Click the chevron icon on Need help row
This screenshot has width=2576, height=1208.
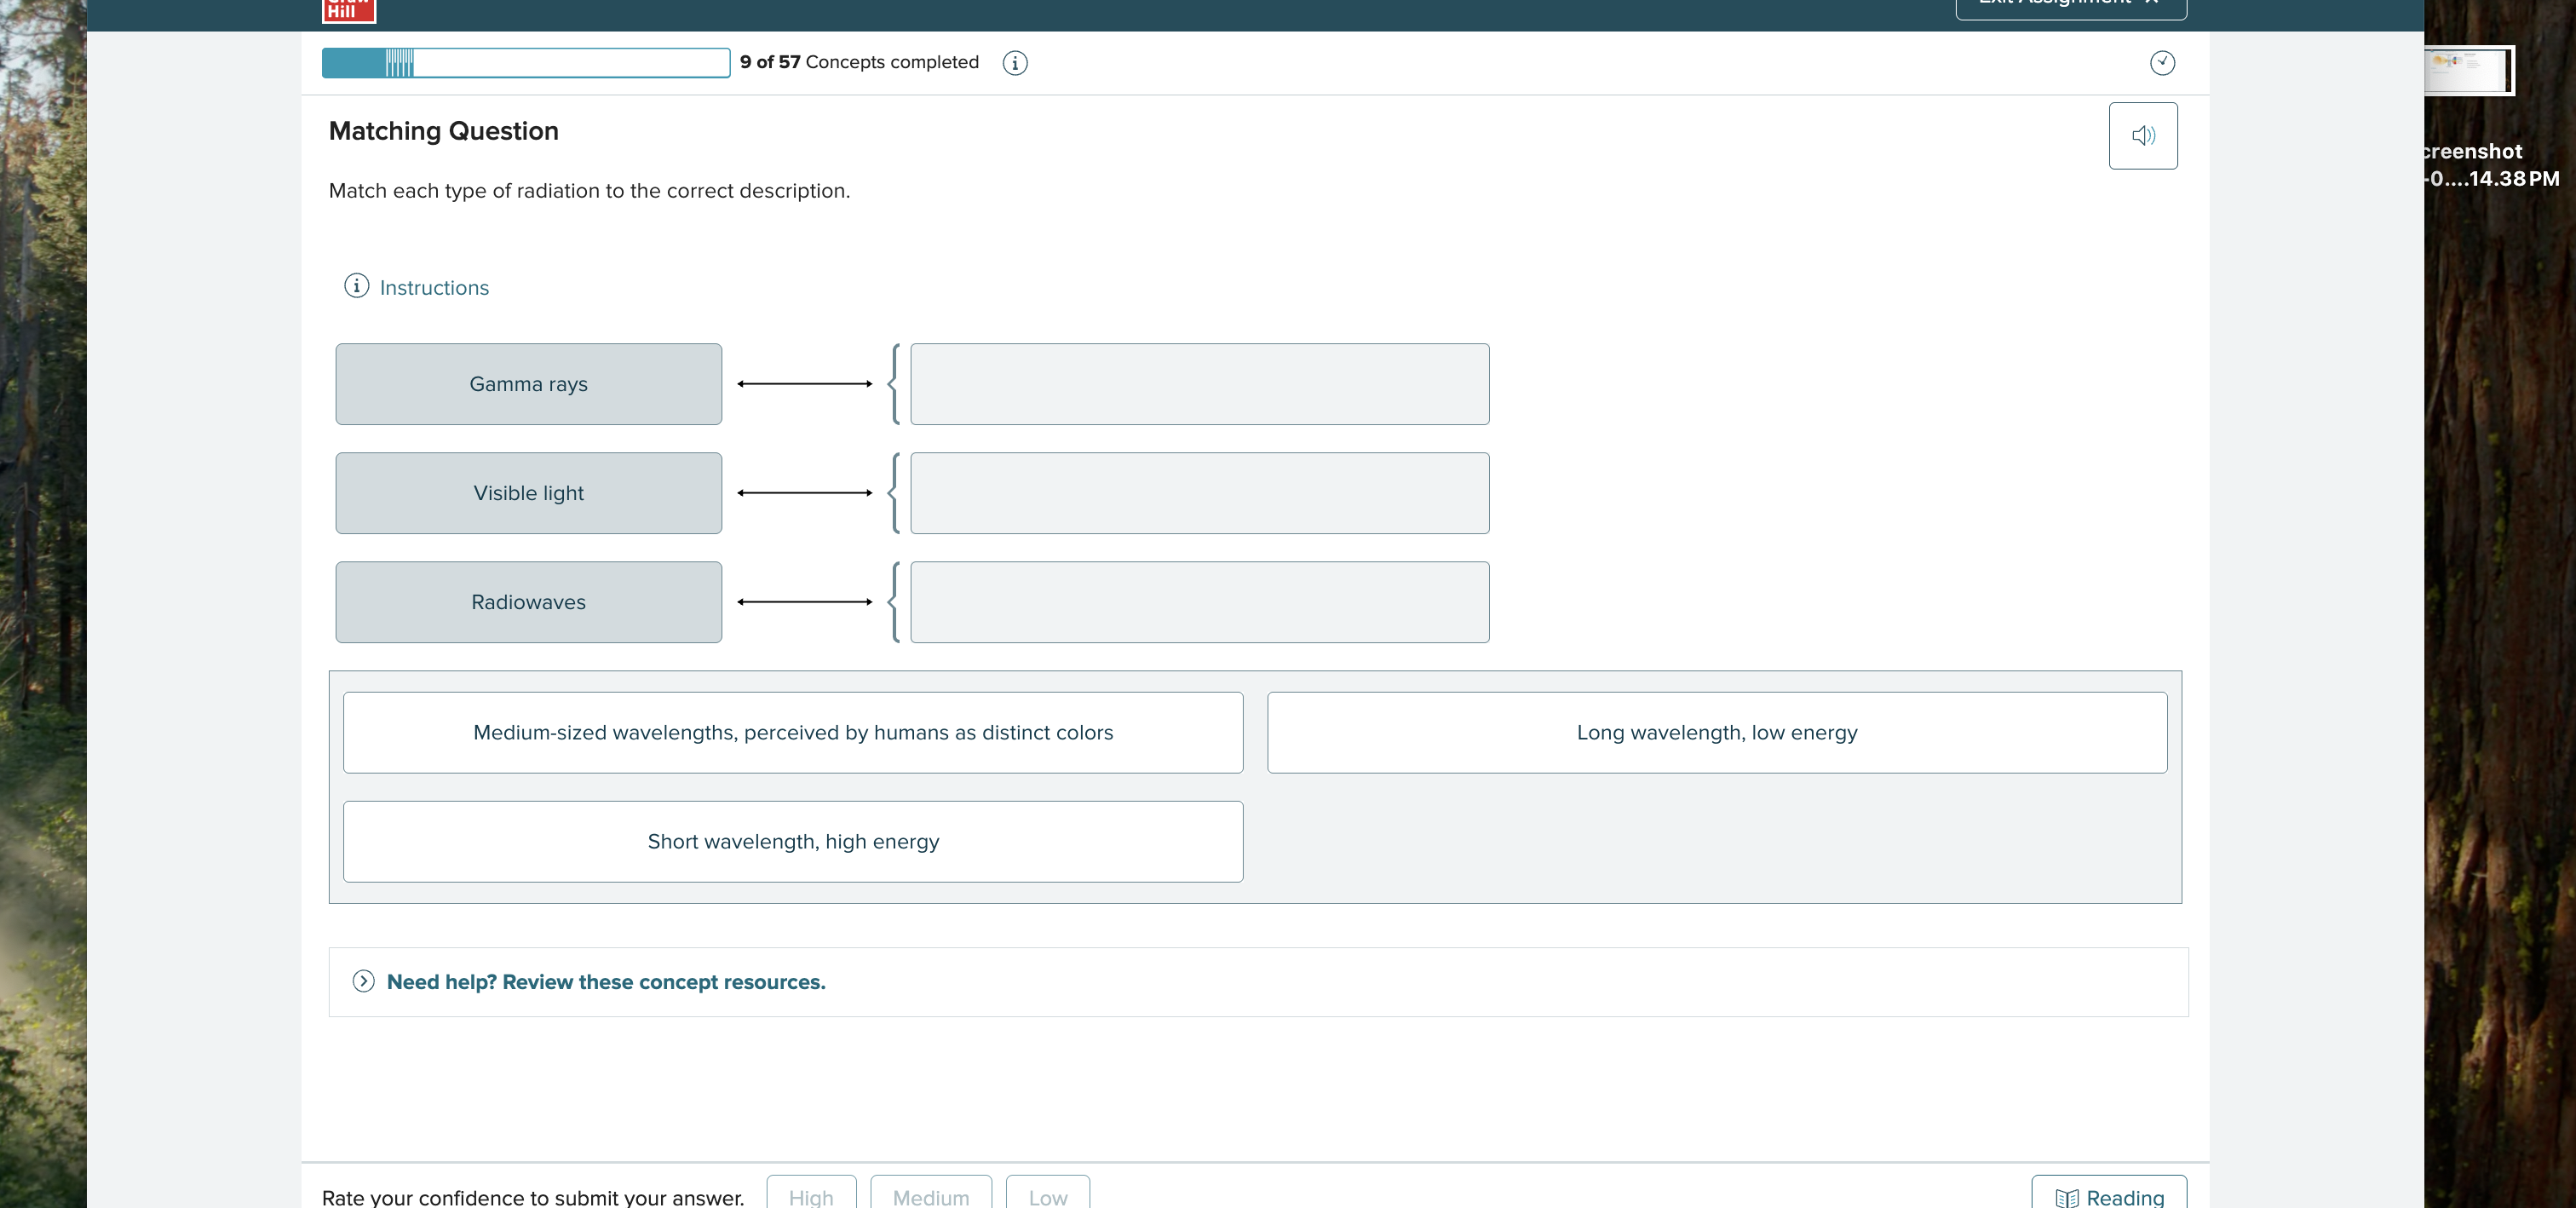pos(364,982)
